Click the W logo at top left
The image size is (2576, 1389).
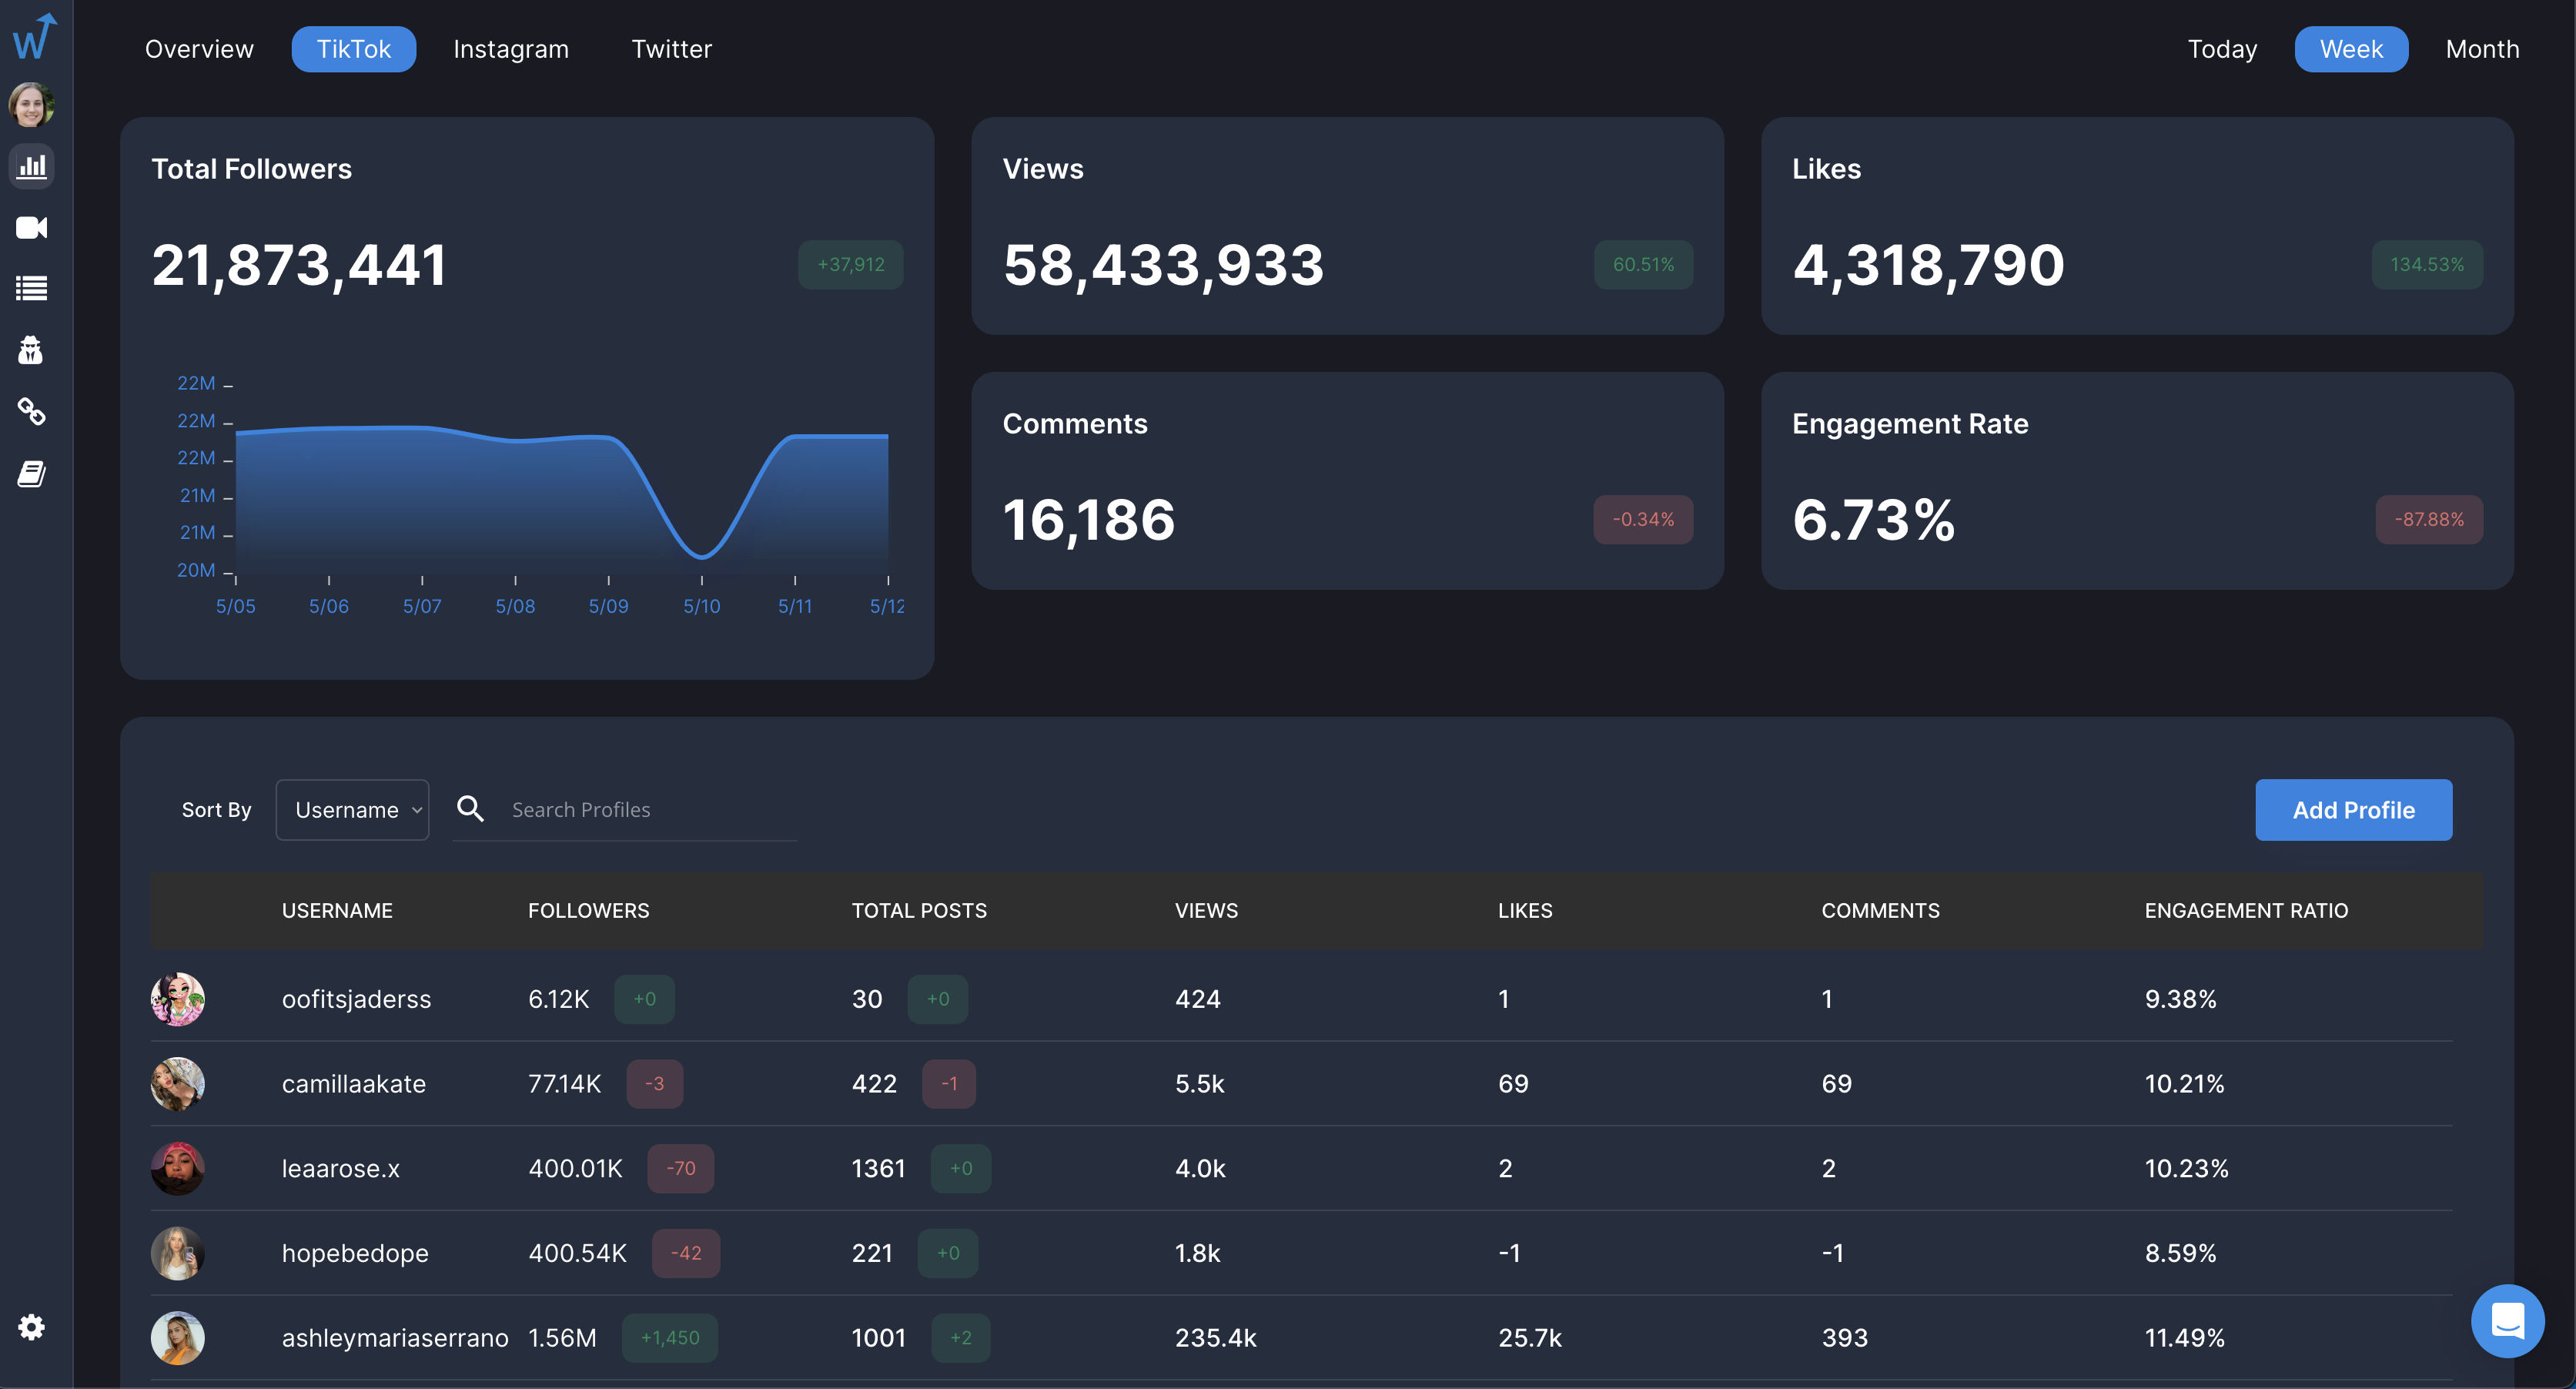(34, 37)
